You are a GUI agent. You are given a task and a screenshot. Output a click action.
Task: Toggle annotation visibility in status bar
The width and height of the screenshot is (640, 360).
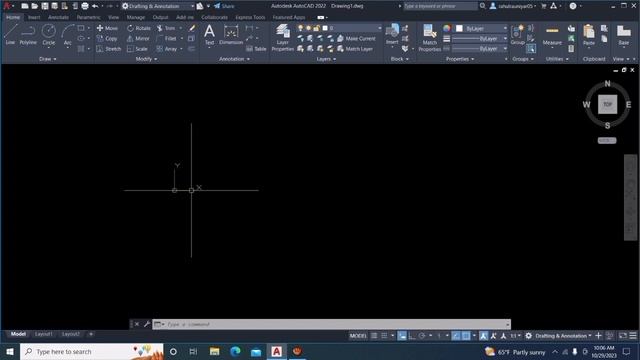click(x=484, y=336)
